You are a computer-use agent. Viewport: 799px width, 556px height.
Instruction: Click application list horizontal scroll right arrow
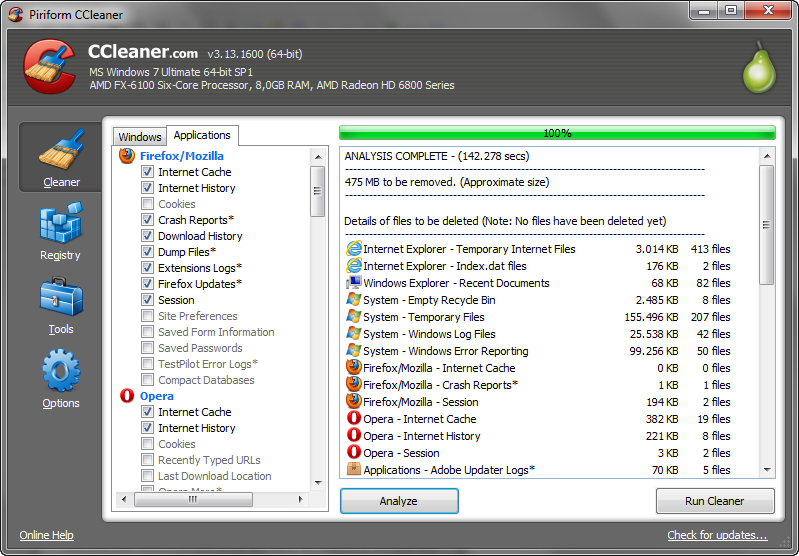point(301,499)
